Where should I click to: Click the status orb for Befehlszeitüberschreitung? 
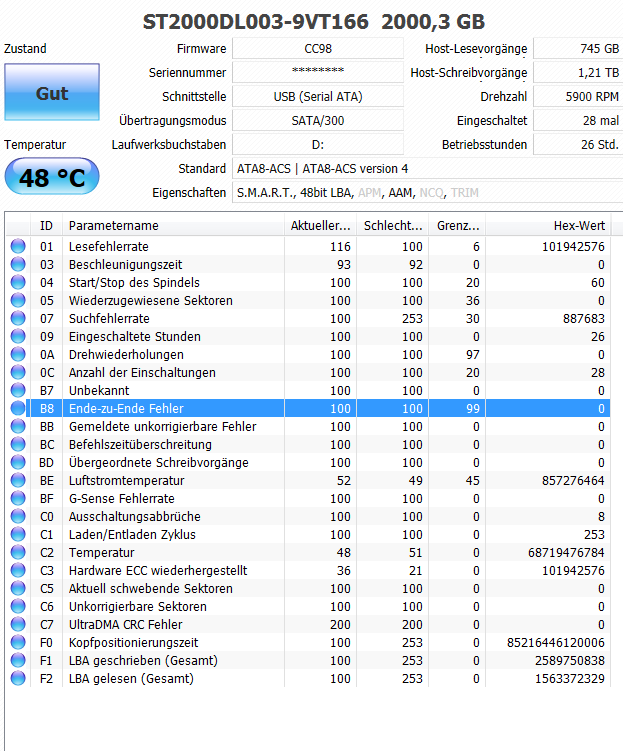tap(18, 444)
